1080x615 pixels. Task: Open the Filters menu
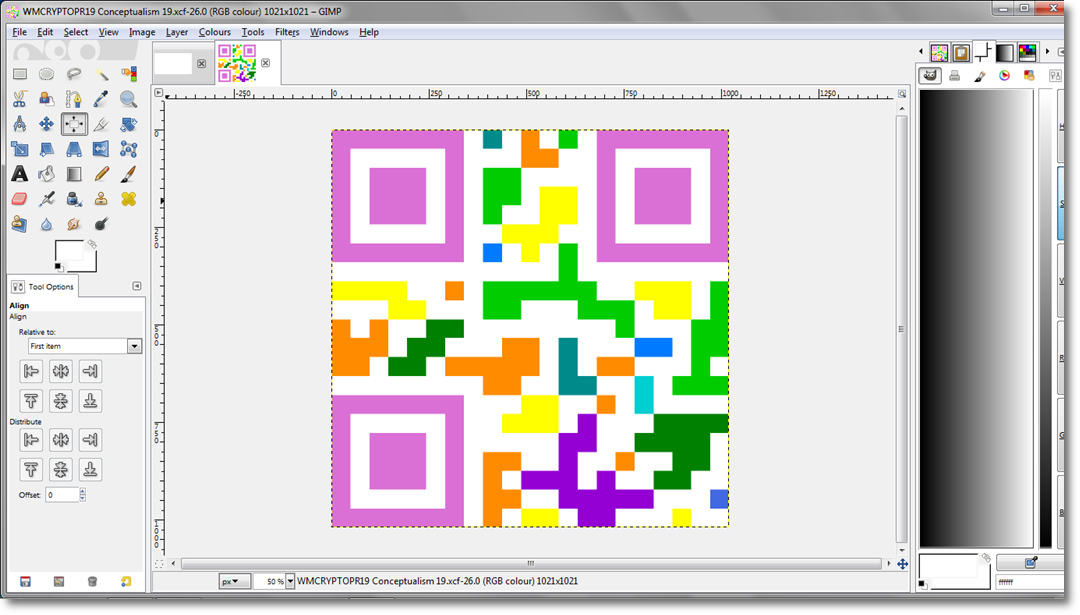point(287,32)
